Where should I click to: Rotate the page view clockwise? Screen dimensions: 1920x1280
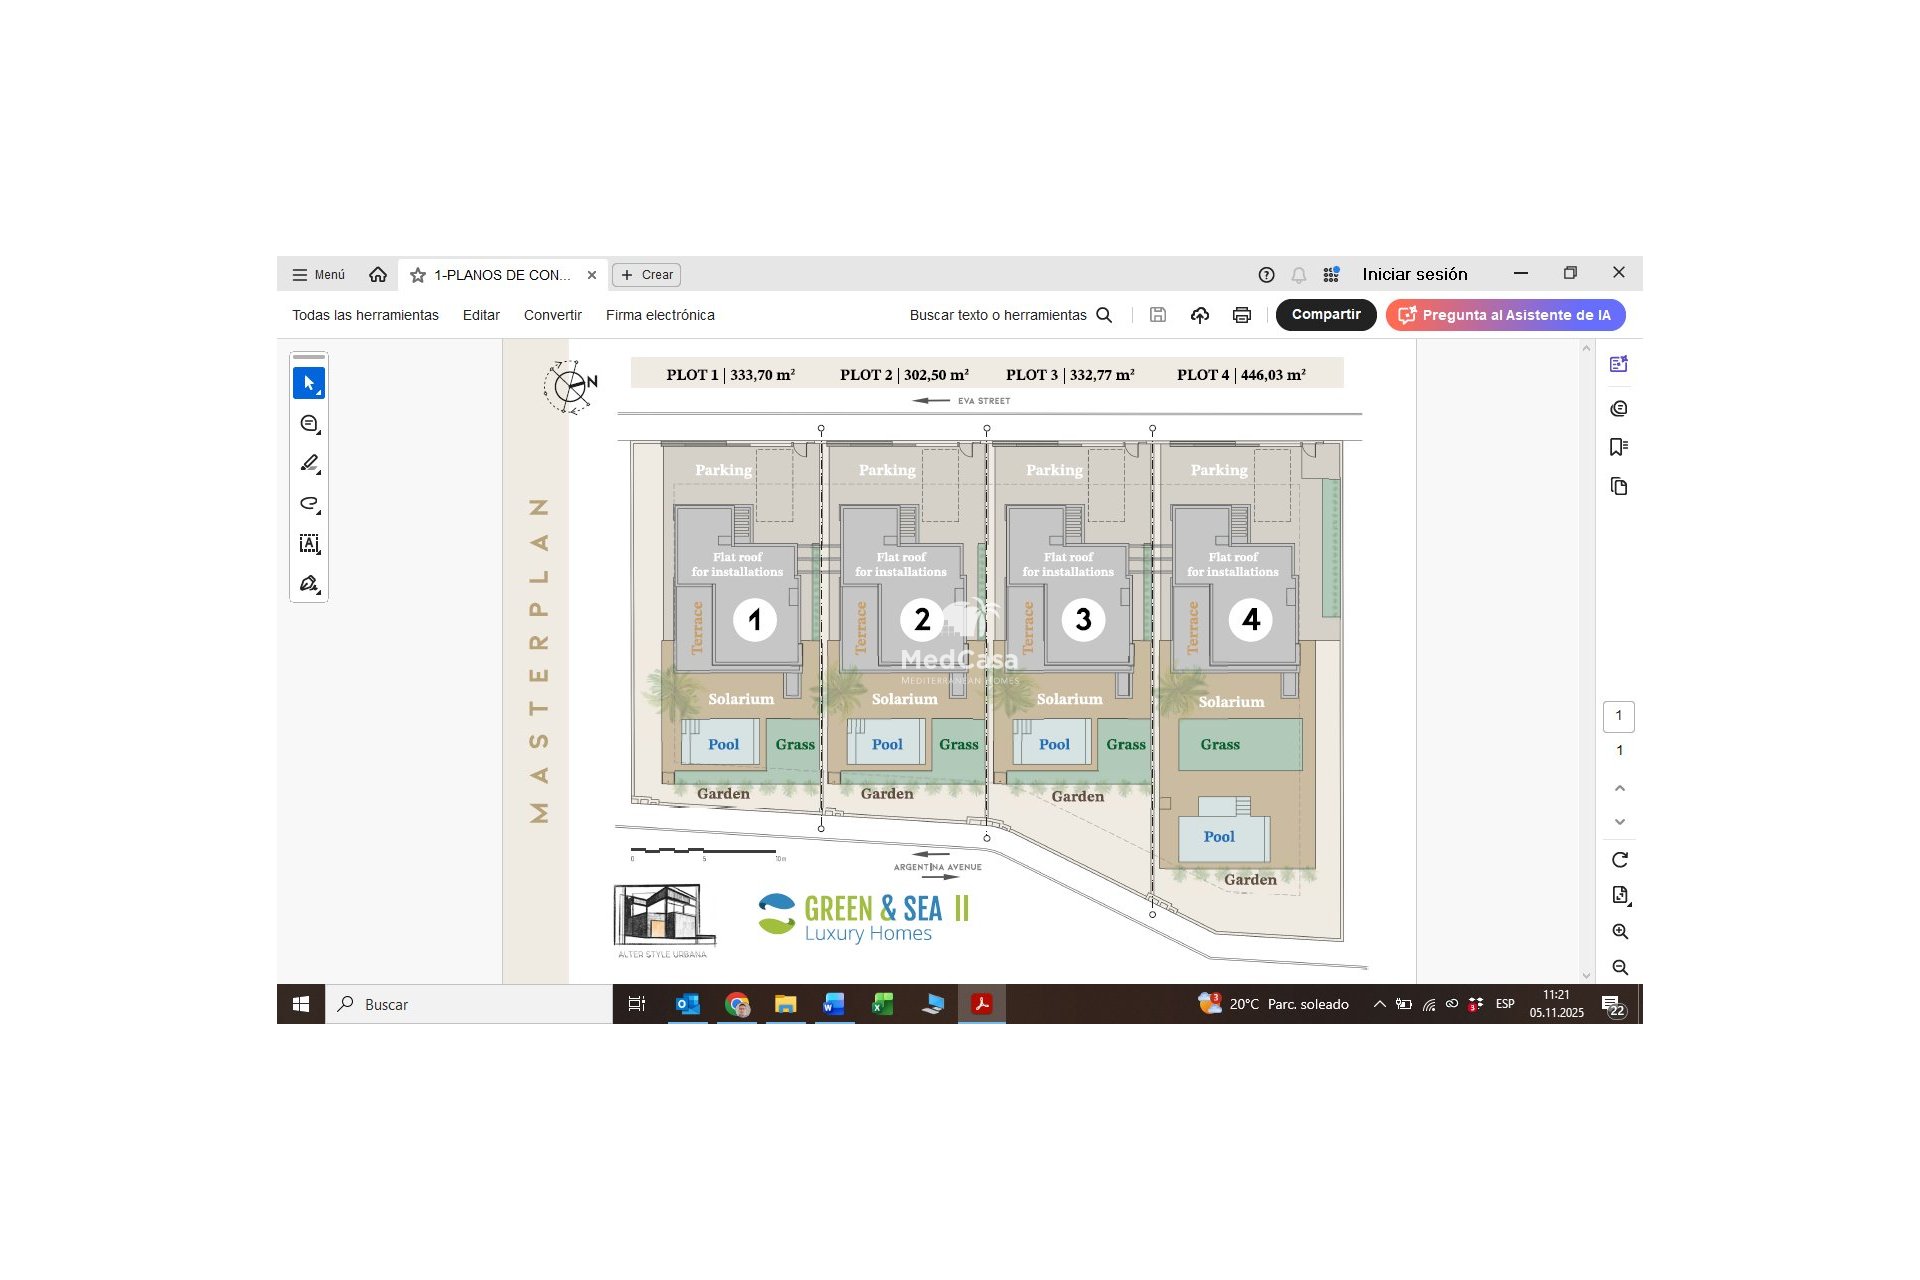click(1619, 859)
